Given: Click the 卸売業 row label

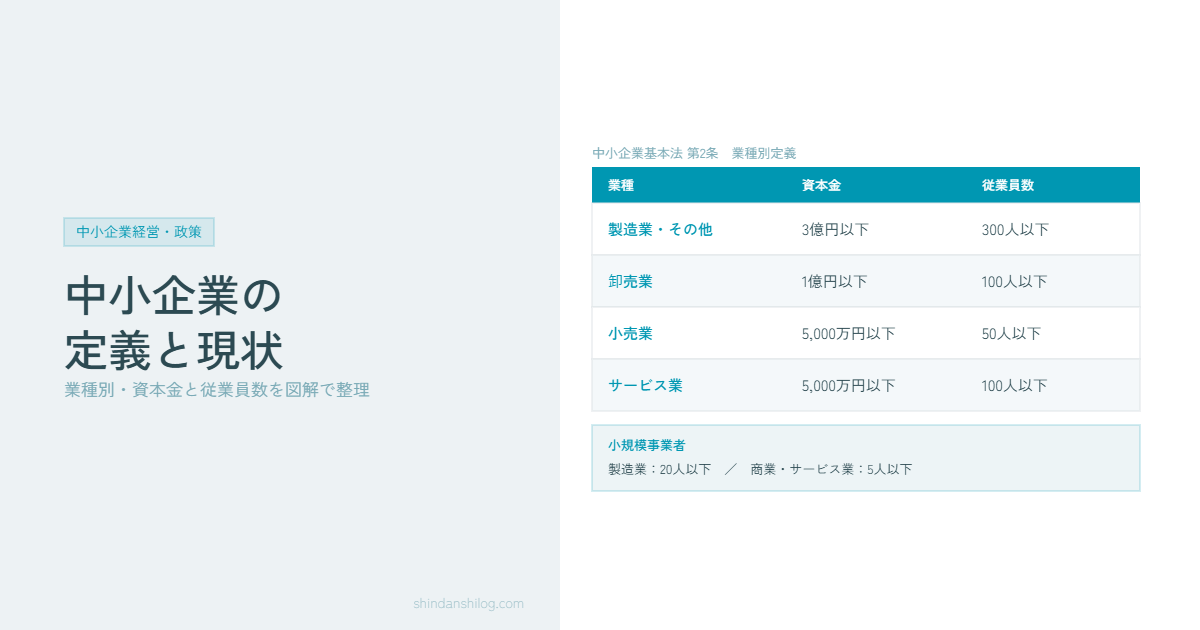Looking at the screenshot, I should 630,281.
